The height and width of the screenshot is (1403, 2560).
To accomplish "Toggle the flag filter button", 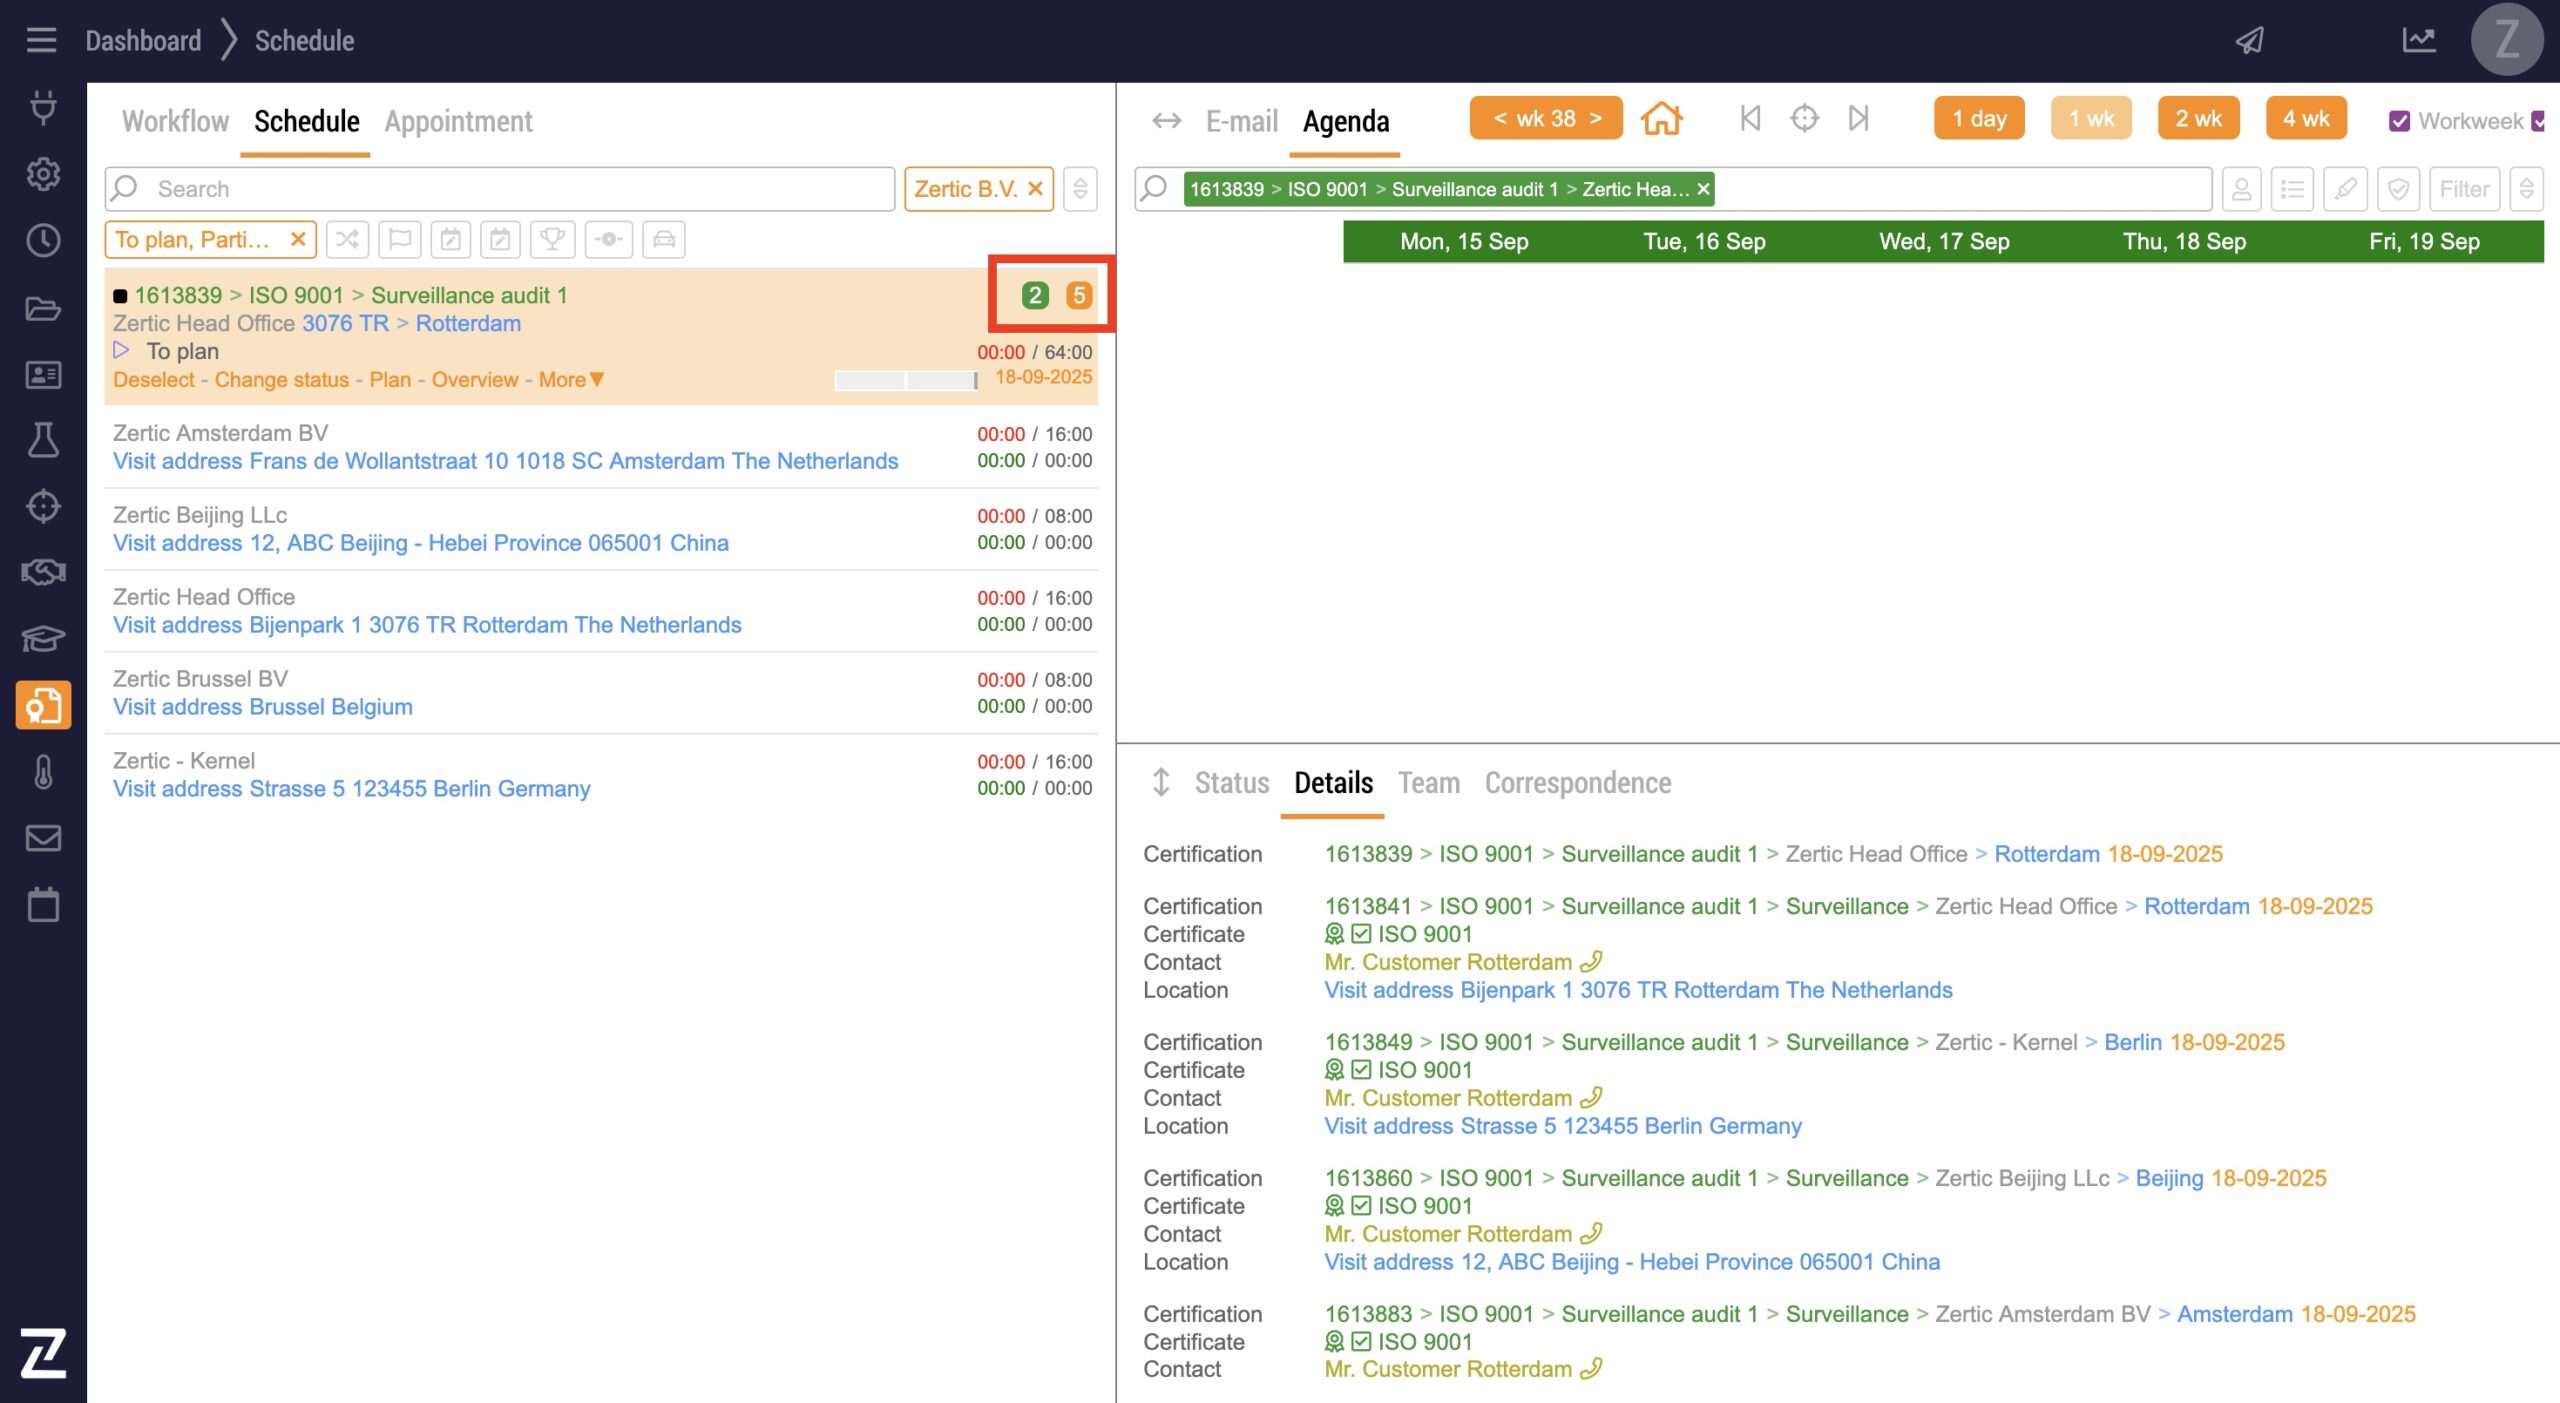I will point(400,240).
